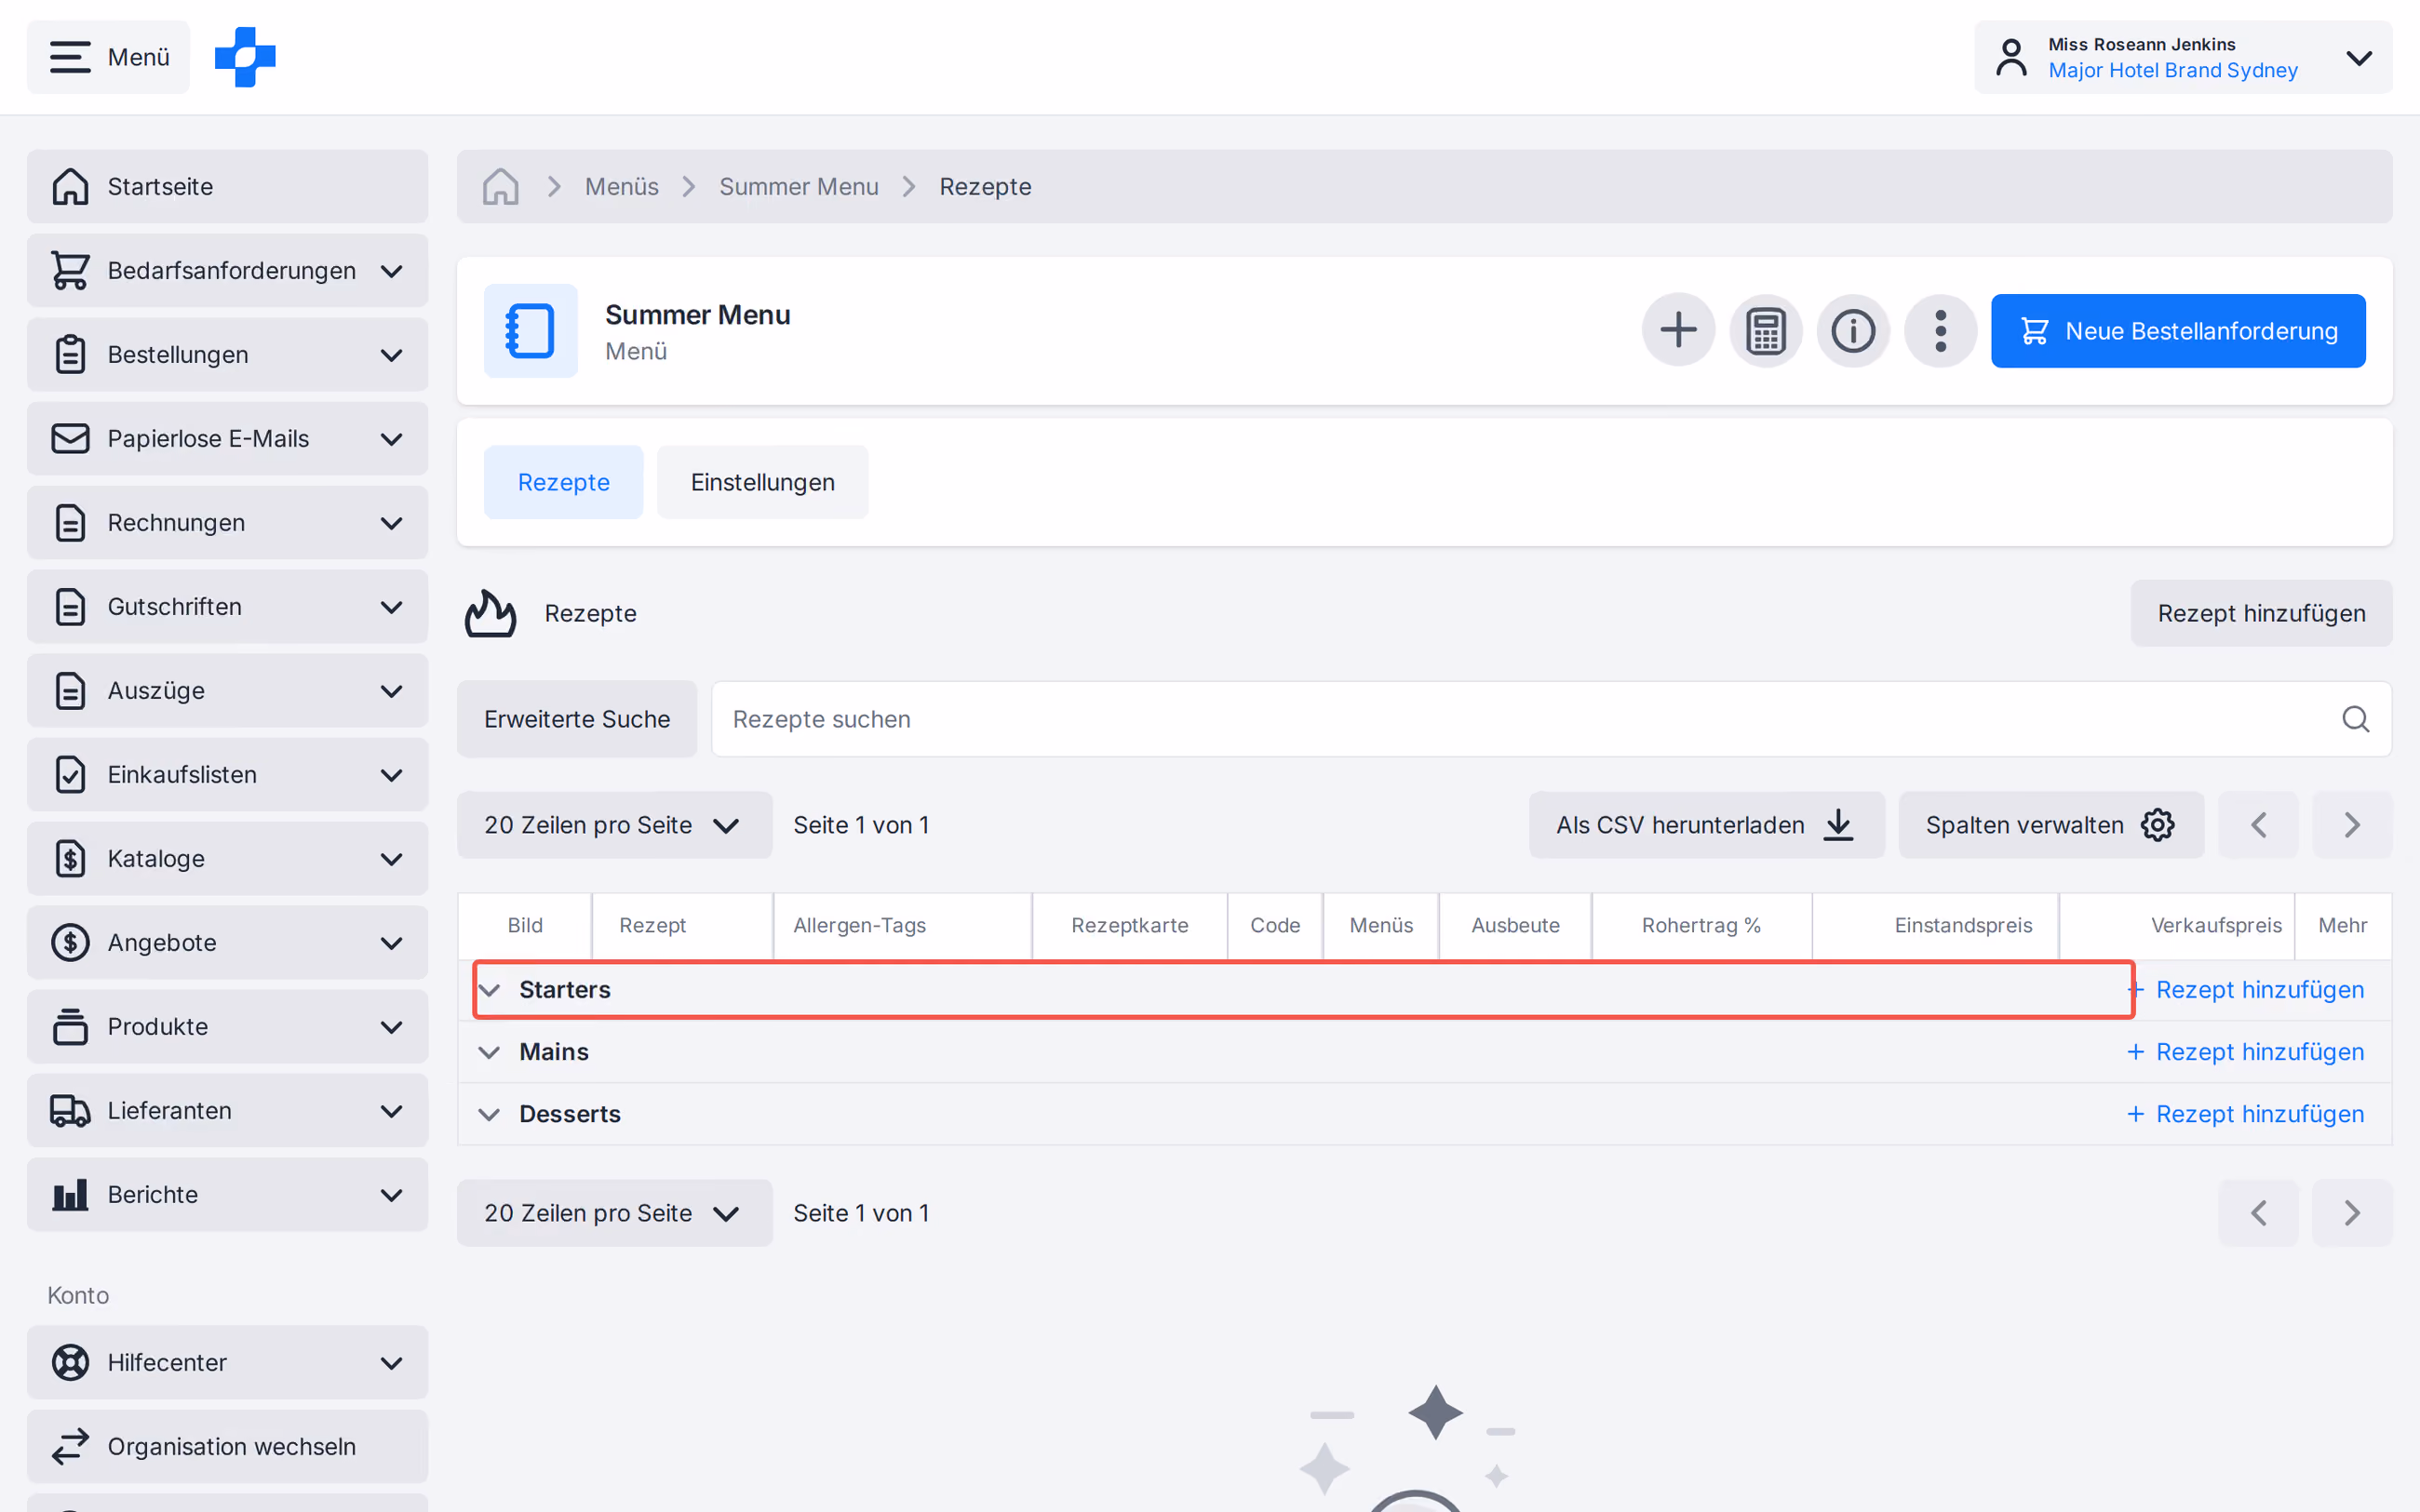Expand Bedarfsanforderungen sidebar section
Image resolution: width=2420 pixels, height=1512 pixels.
[227, 270]
